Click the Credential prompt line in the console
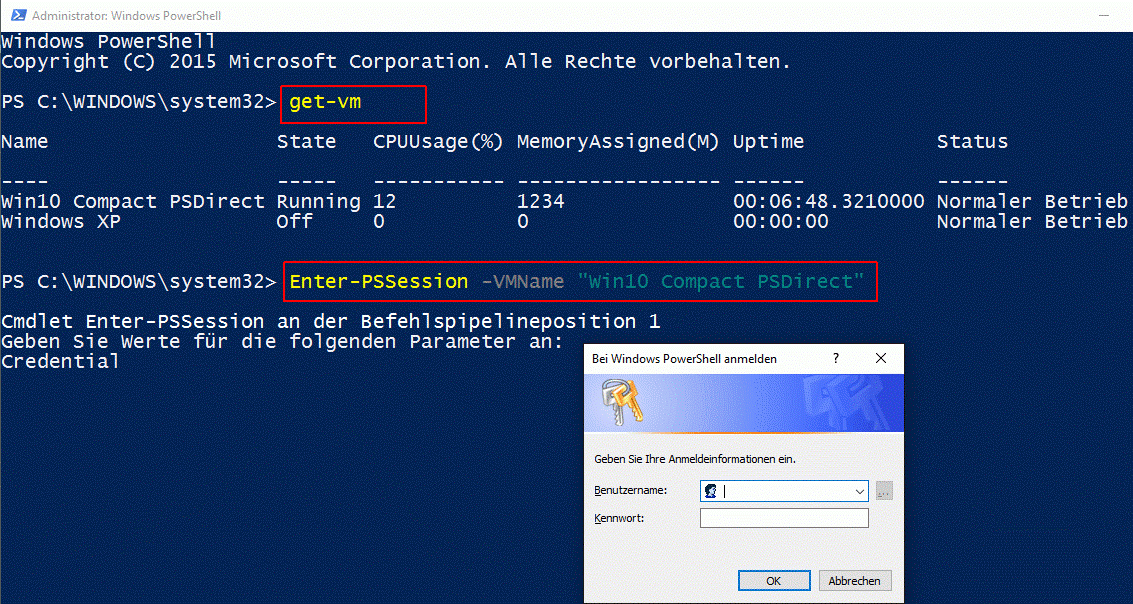The image size is (1133, 604). coord(60,362)
